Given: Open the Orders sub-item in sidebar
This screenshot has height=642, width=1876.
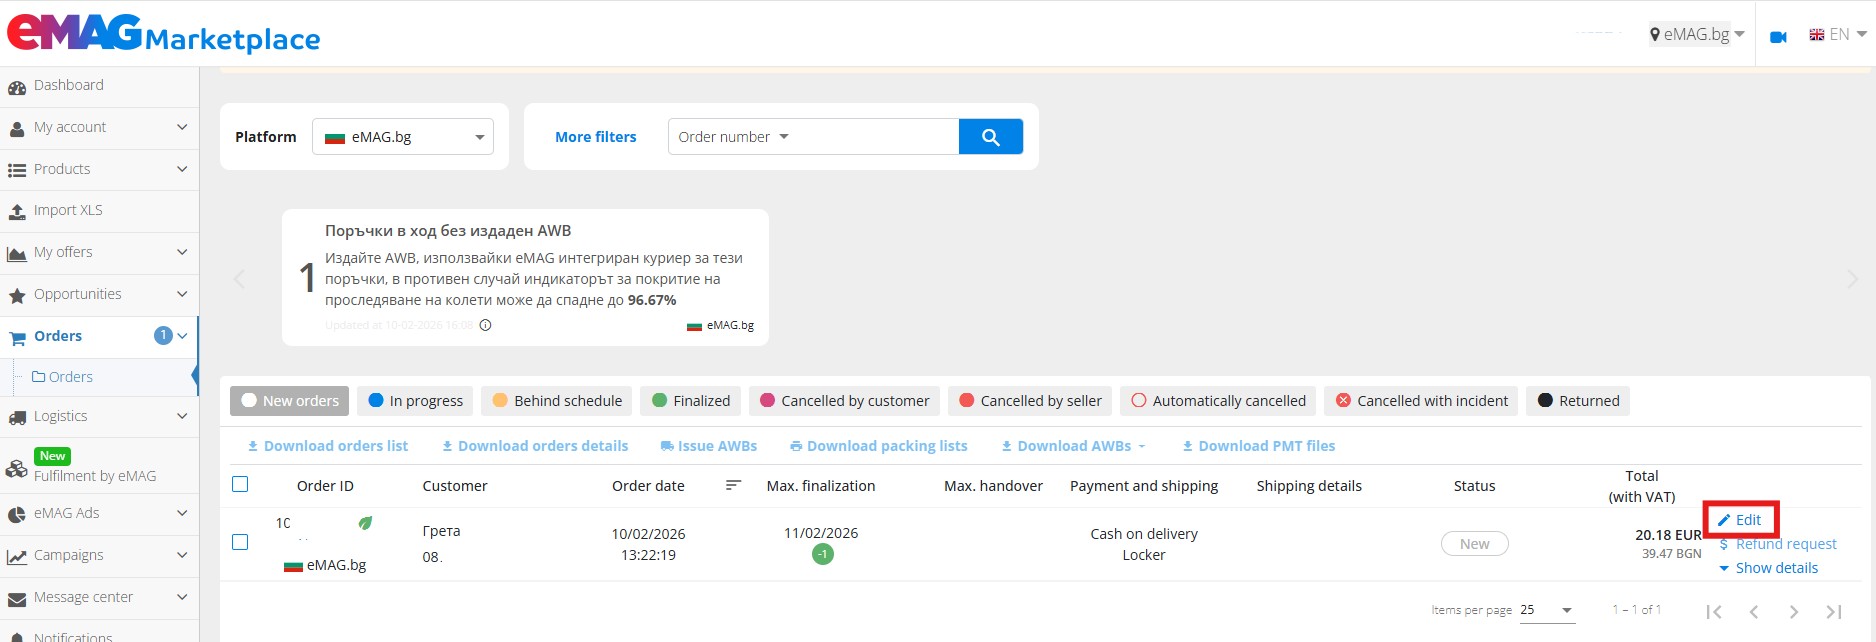Looking at the screenshot, I should click(x=62, y=377).
